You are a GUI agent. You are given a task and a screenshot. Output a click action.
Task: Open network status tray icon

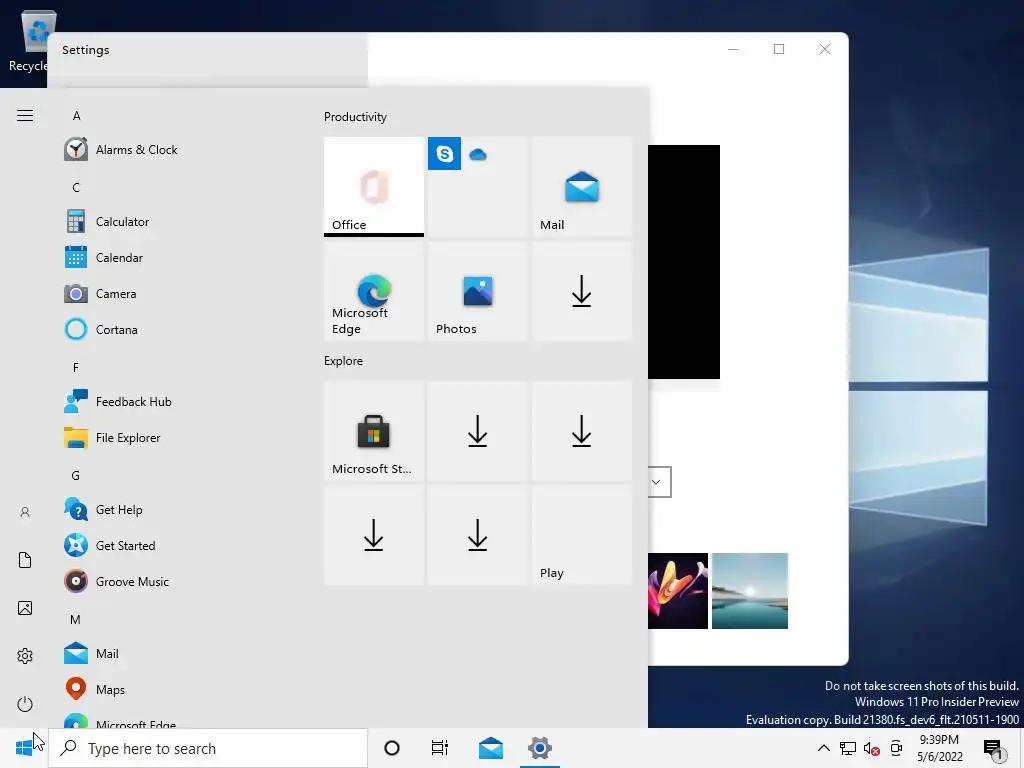848,748
